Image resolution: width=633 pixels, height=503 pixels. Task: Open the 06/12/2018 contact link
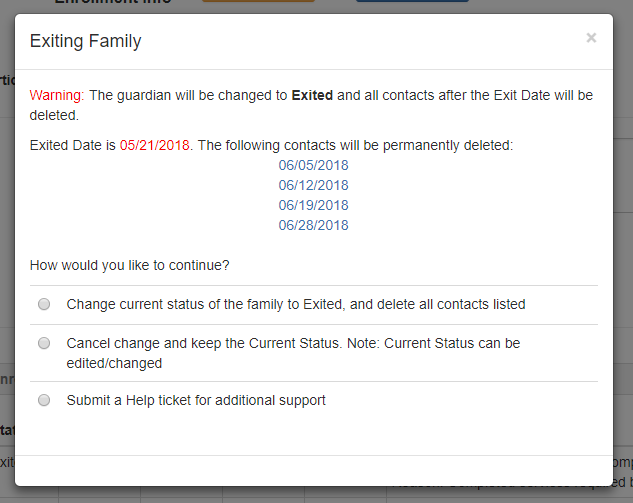click(x=313, y=185)
